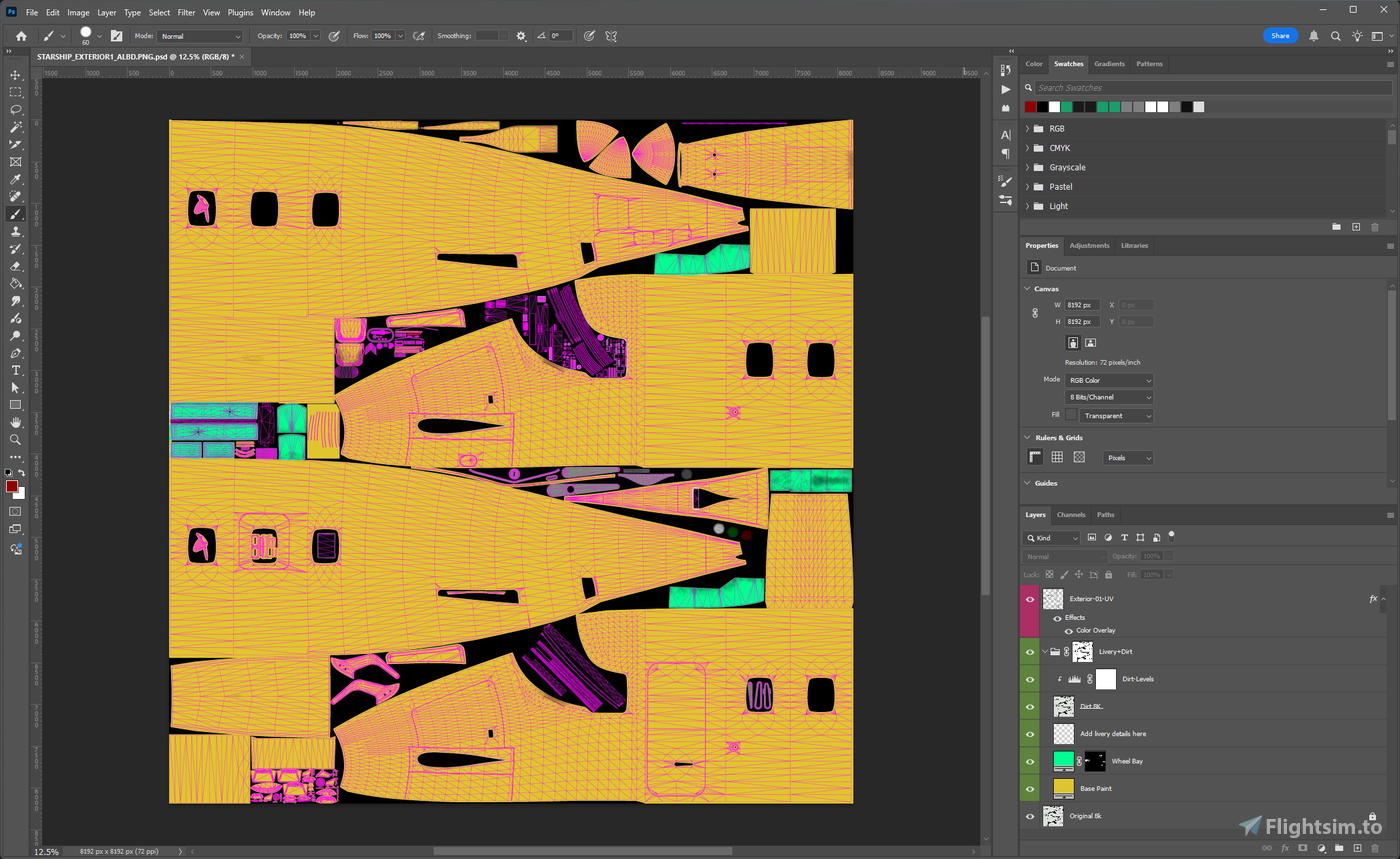Select the Add livery details here layer
Screen dimensions: 1400x859
1113,734
